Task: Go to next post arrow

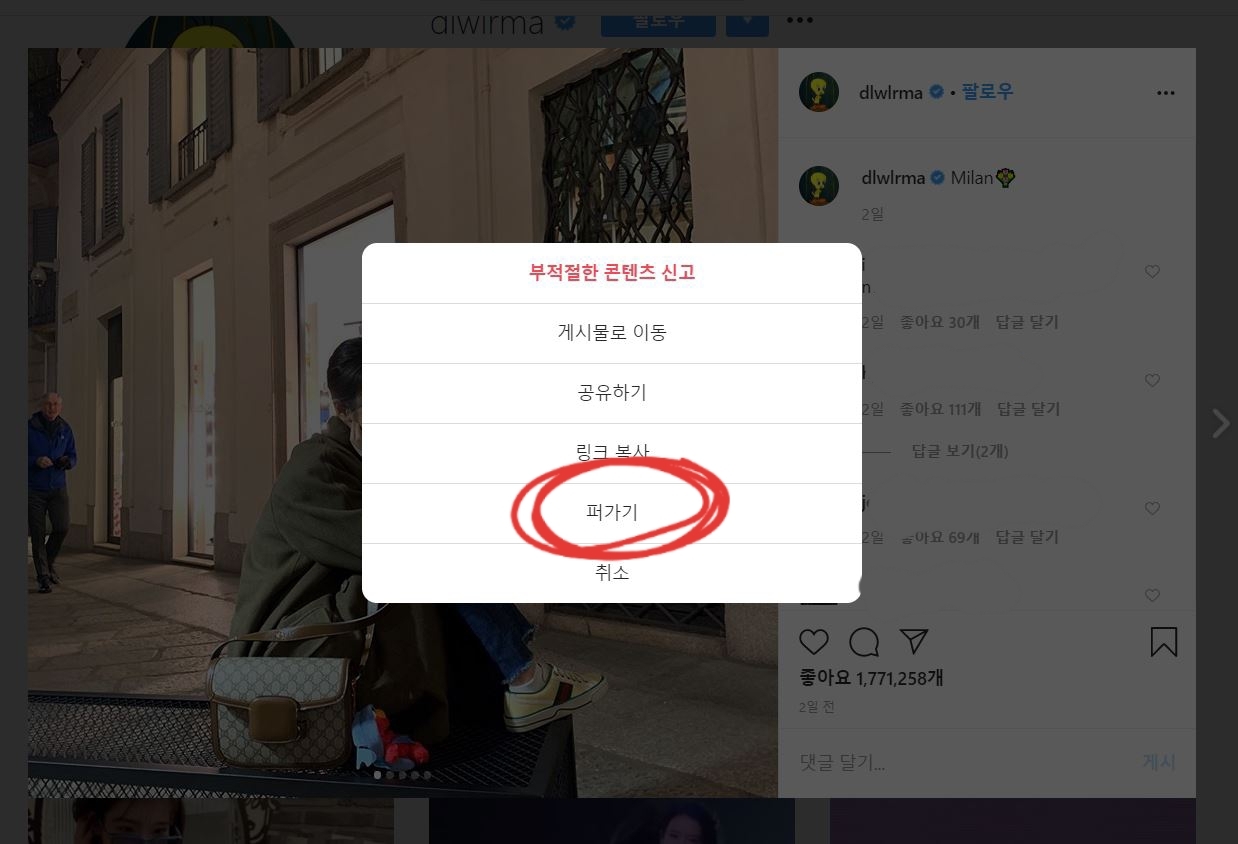Action: [x=1220, y=423]
